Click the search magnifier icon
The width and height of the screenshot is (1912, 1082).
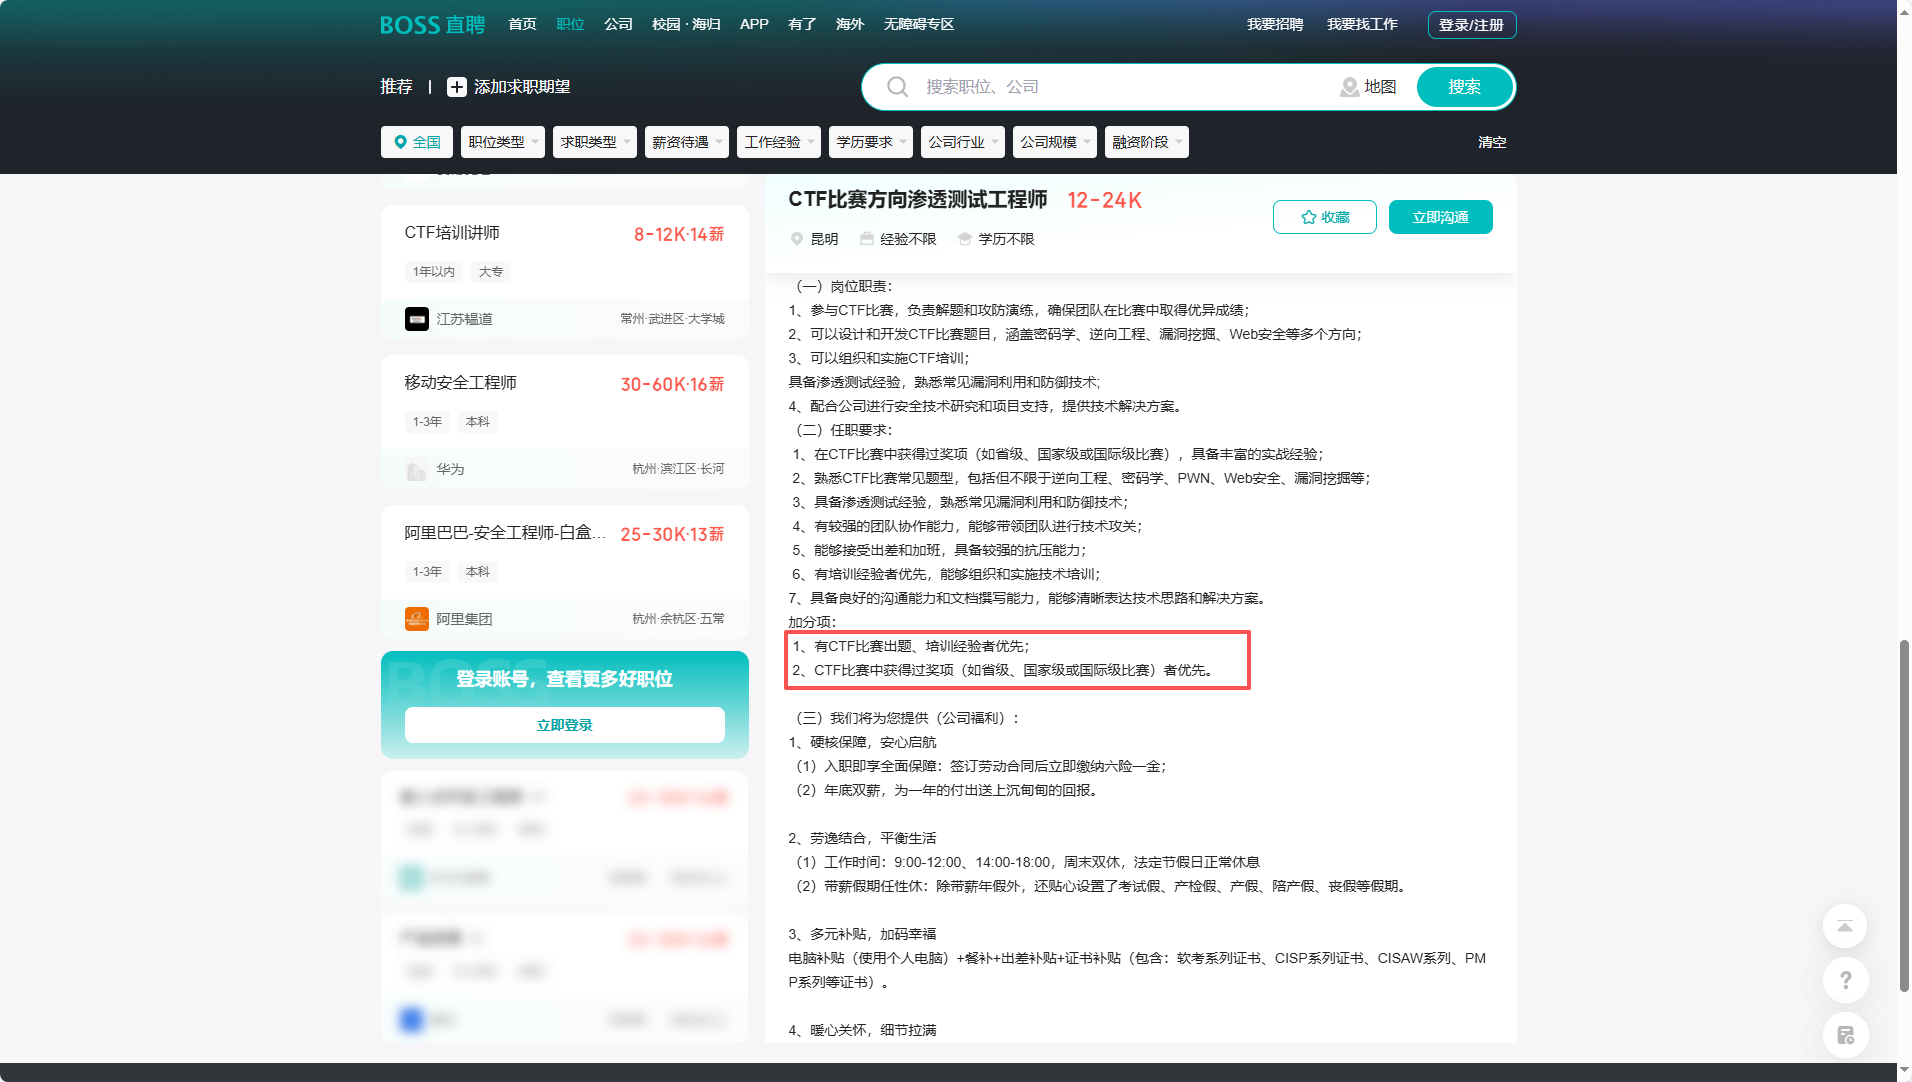tap(897, 87)
